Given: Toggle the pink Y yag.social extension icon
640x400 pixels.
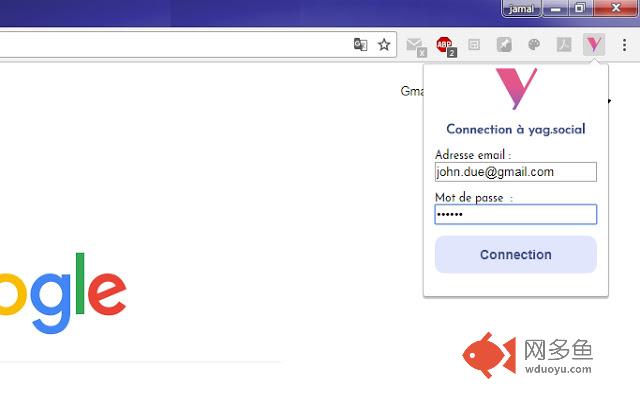Looking at the screenshot, I should point(594,44).
